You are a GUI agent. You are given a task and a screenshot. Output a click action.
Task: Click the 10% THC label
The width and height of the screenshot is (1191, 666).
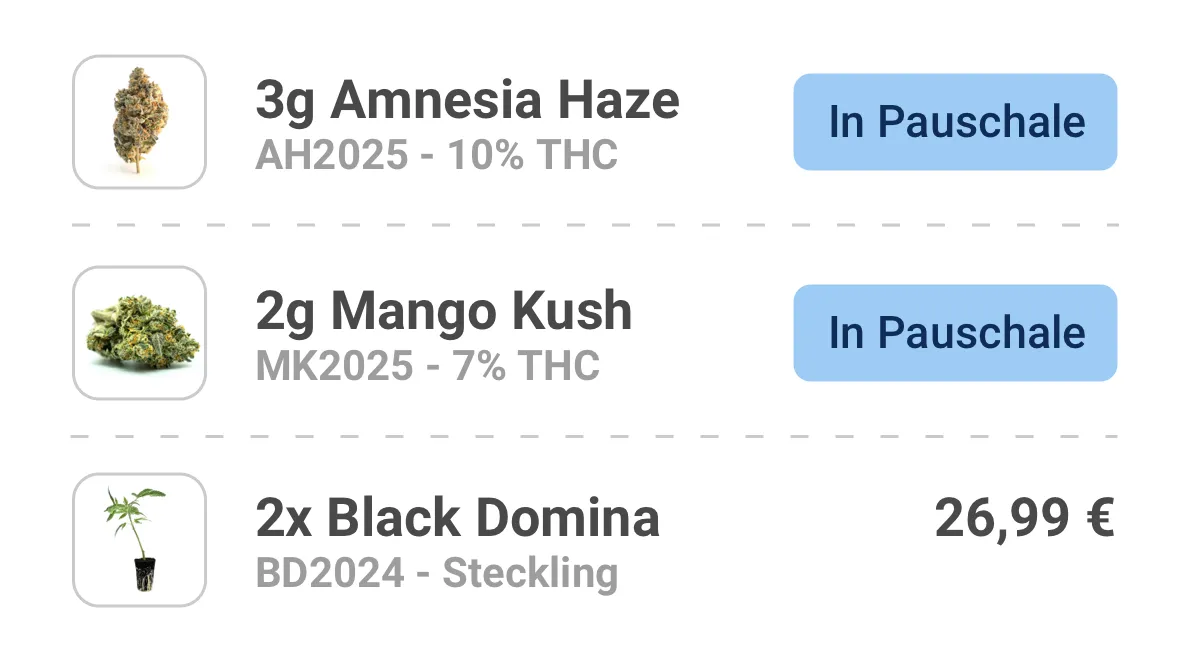point(532,155)
